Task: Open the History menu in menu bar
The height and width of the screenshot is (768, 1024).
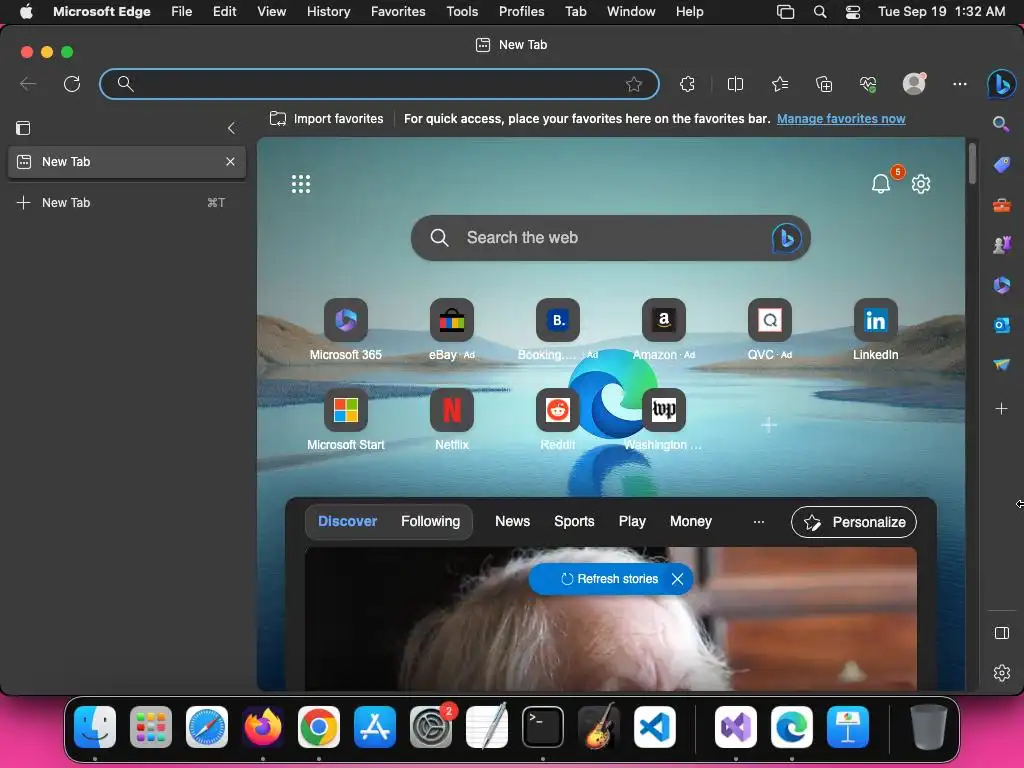Action: pos(328,12)
